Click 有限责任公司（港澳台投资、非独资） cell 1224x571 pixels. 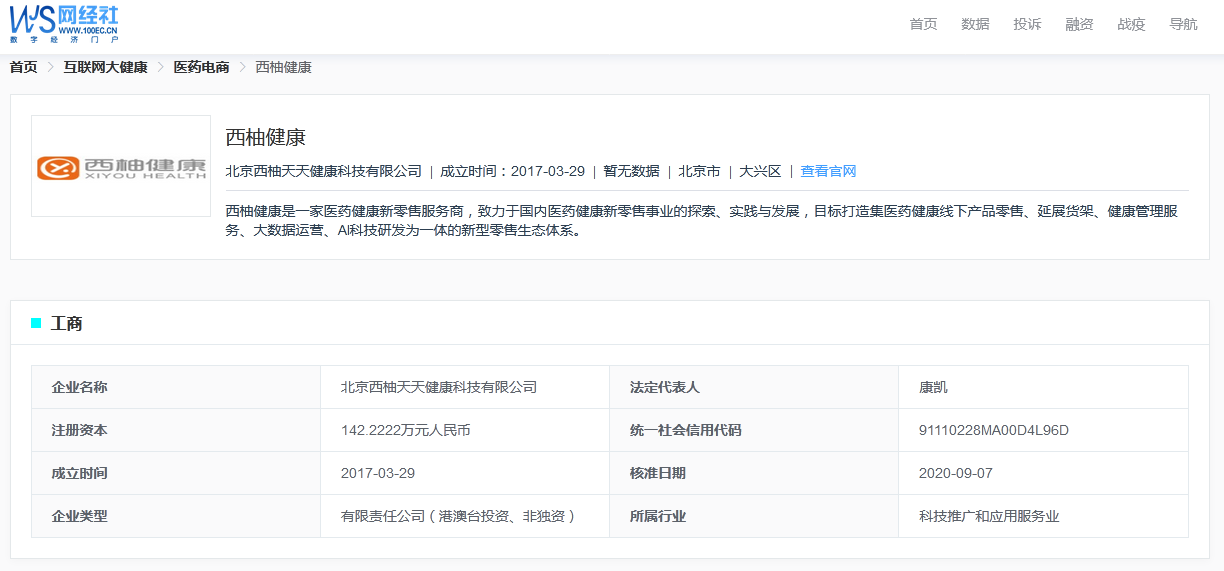(x=465, y=516)
